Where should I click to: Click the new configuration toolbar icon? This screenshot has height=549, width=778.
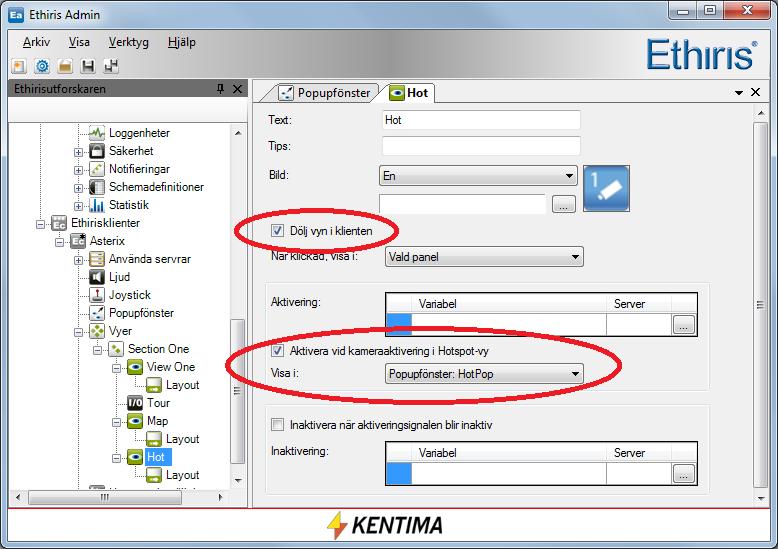coord(18,66)
